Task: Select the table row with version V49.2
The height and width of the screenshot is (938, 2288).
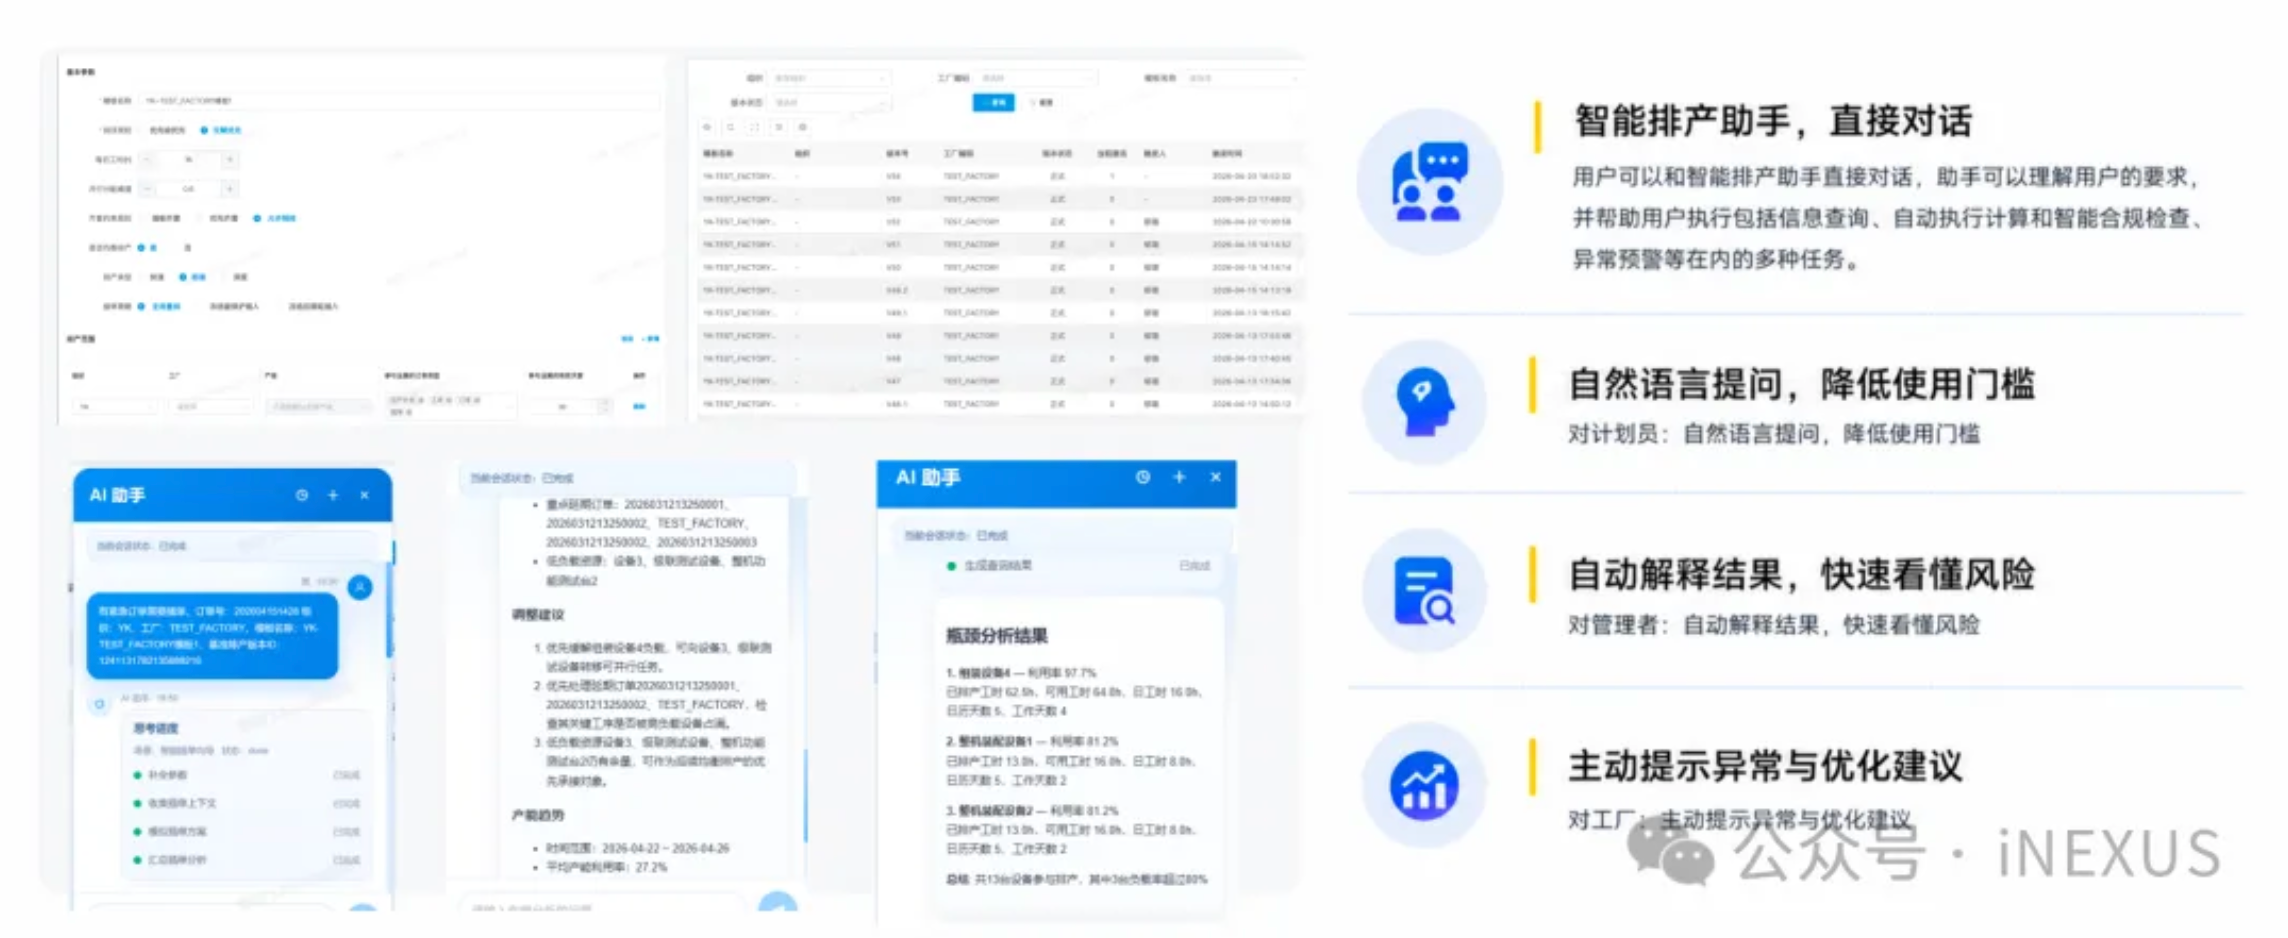Action: click(1000, 290)
